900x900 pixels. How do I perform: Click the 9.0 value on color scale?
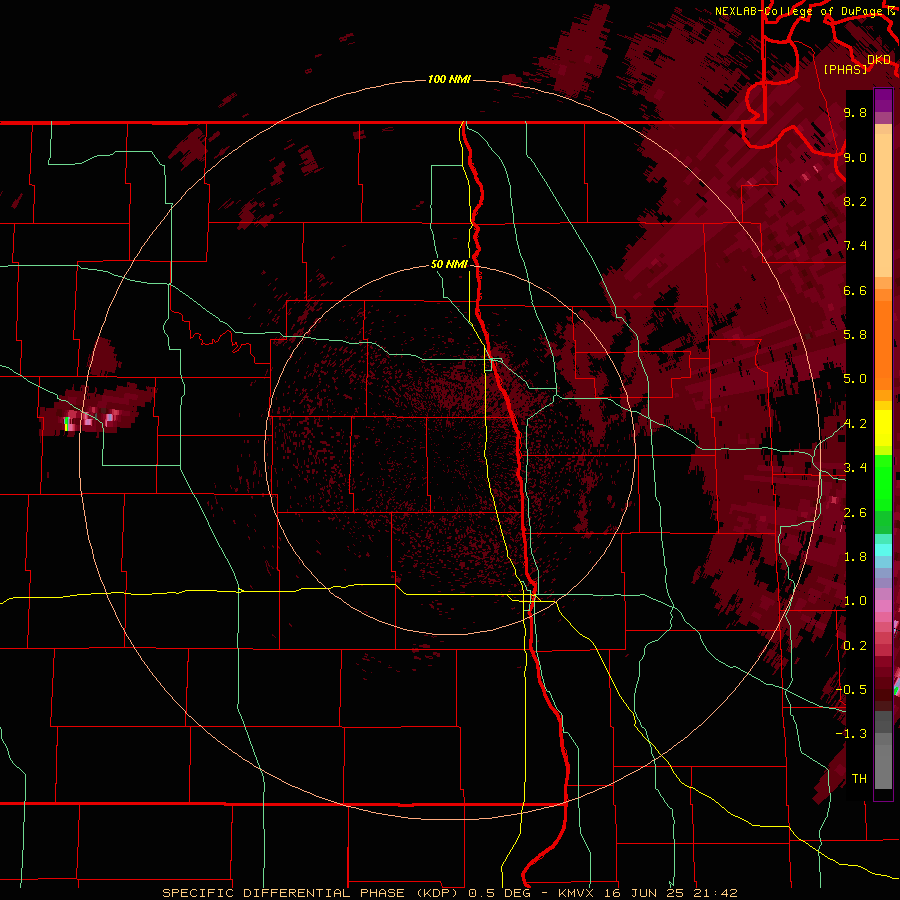[855, 157]
